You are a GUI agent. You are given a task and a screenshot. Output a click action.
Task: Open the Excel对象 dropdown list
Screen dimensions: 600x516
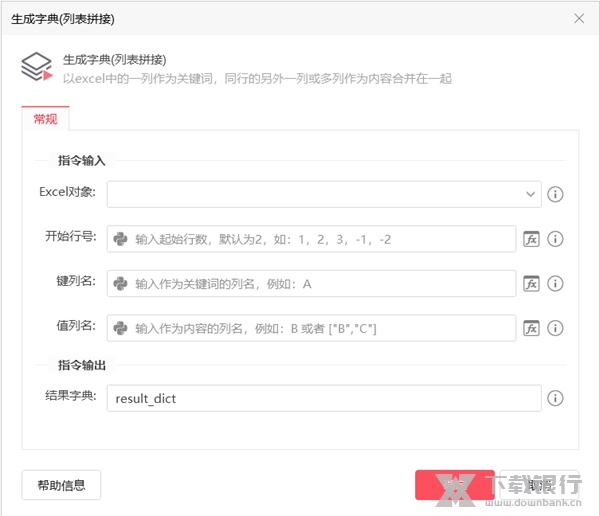click(x=529, y=194)
